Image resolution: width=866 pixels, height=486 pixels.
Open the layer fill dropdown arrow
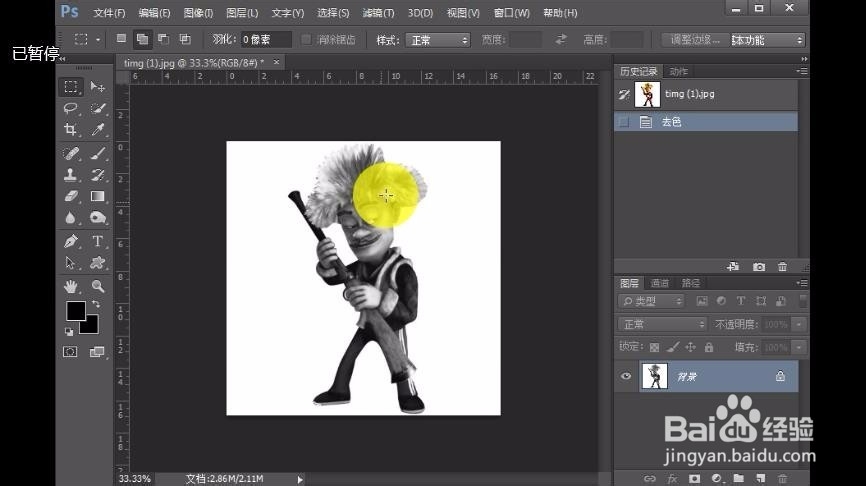pos(799,347)
